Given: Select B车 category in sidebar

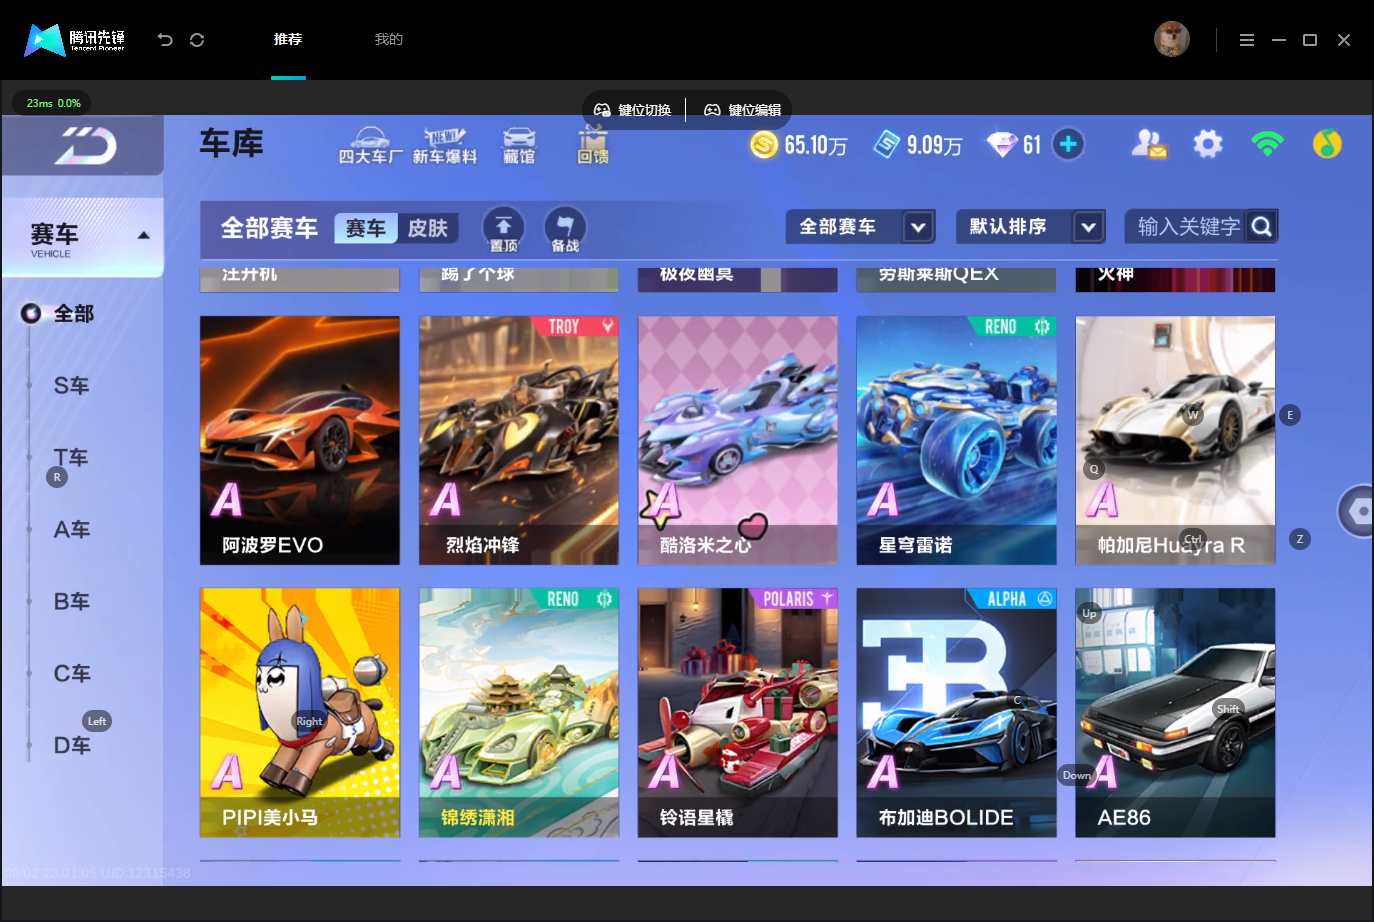Looking at the screenshot, I should pyautogui.click(x=71, y=602).
